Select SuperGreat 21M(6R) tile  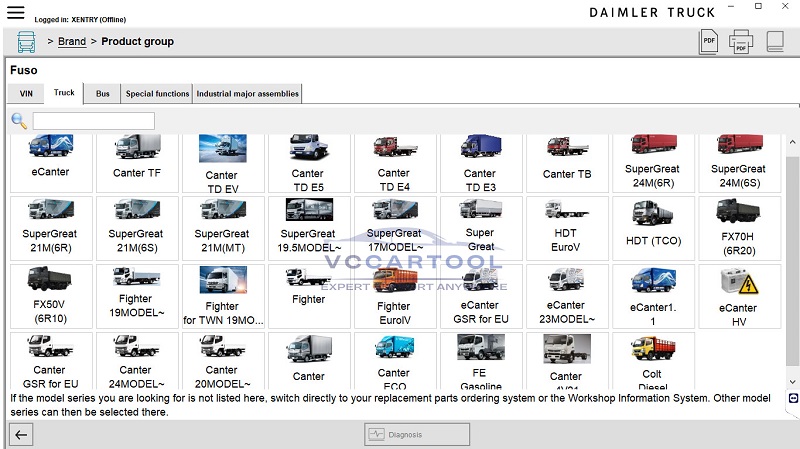coord(51,228)
